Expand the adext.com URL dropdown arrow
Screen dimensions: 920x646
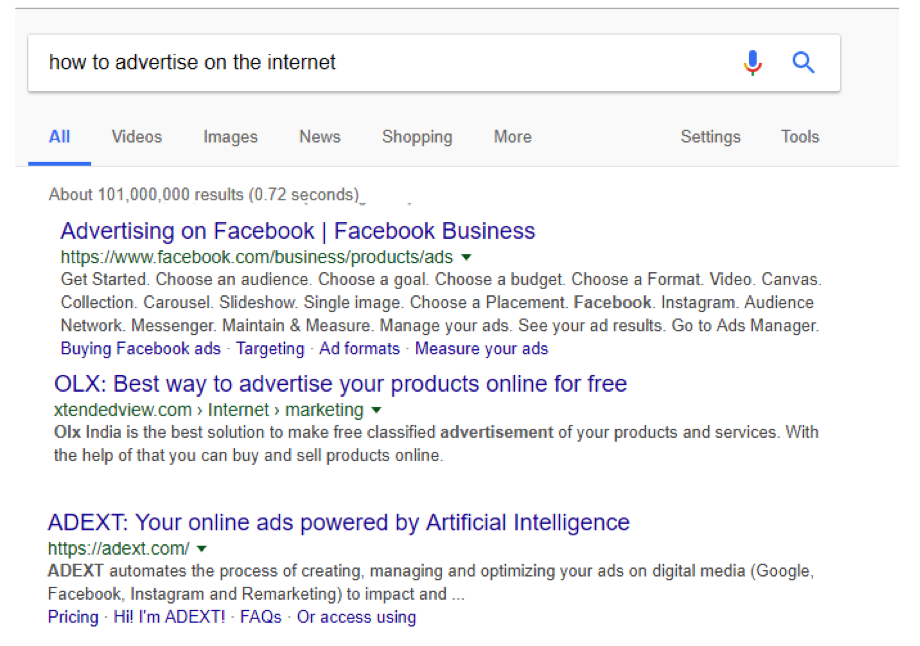(x=202, y=549)
